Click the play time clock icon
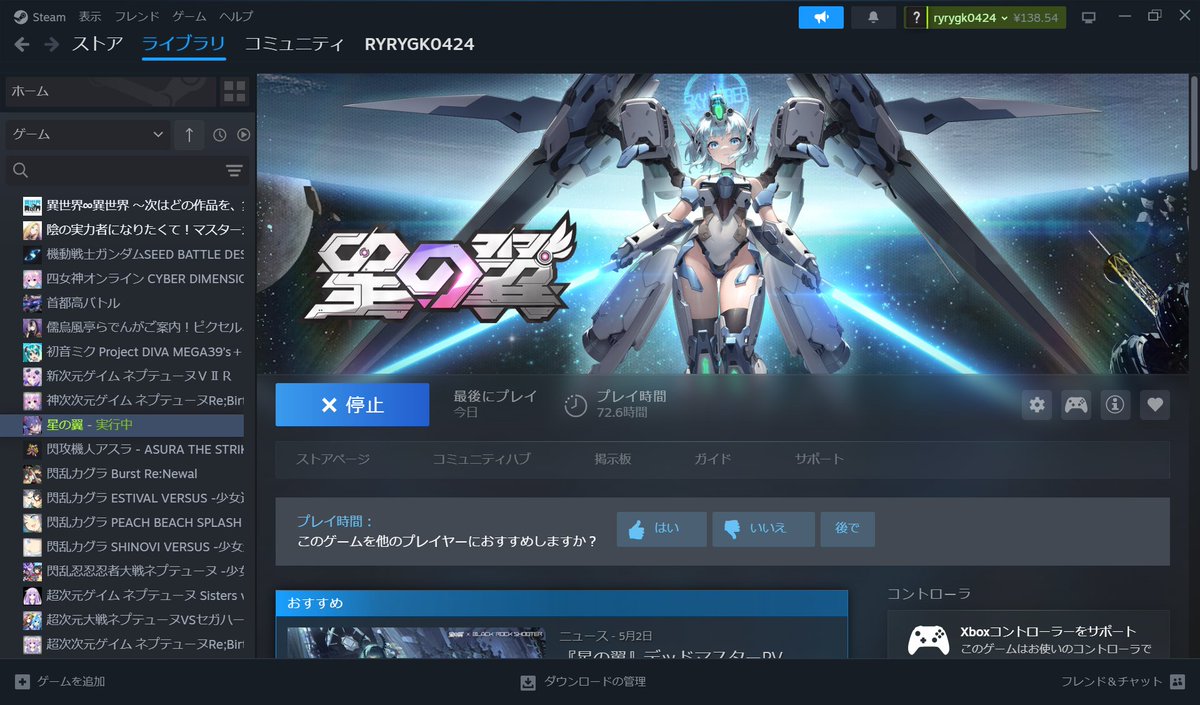This screenshot has height=705, width=1200. point(576,405)
